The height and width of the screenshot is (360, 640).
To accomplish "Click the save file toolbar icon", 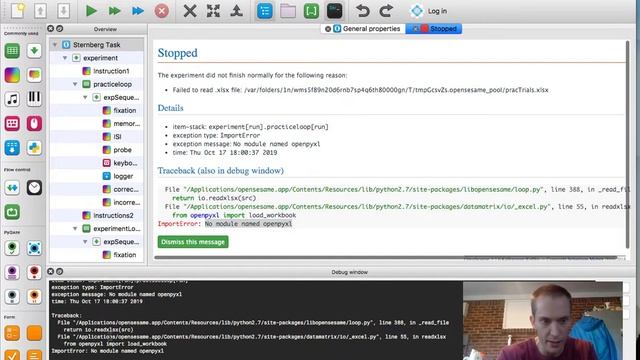I will (63, 11).
